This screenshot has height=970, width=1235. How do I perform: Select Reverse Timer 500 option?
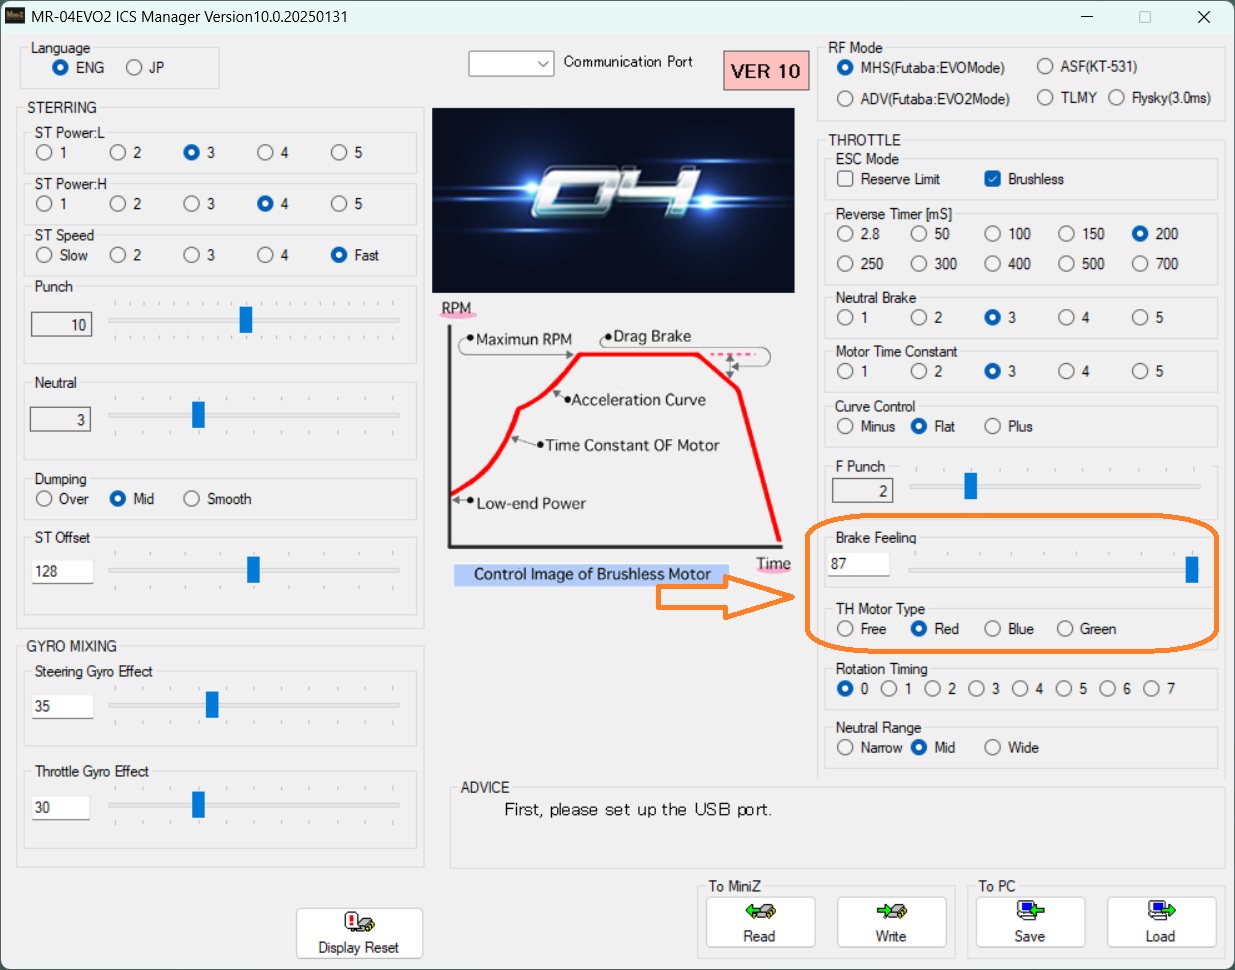point(1067,264)
